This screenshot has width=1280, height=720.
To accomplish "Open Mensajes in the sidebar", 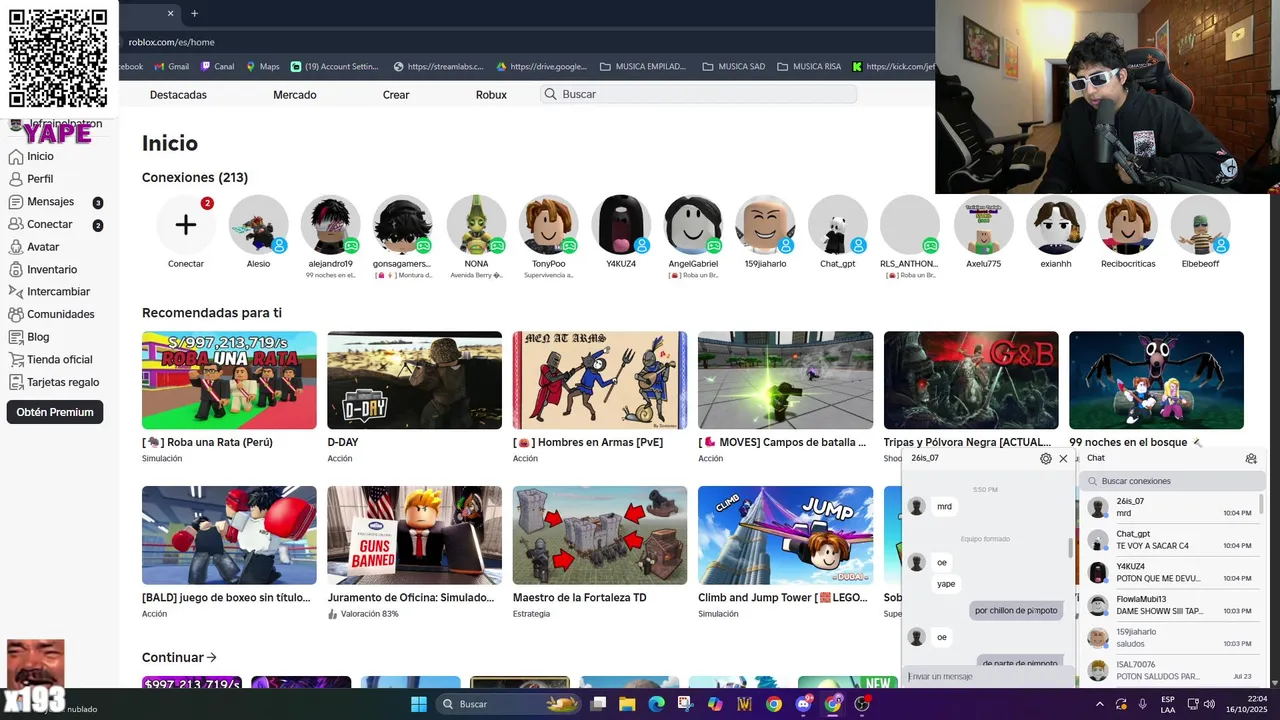I will coord(55,202).
